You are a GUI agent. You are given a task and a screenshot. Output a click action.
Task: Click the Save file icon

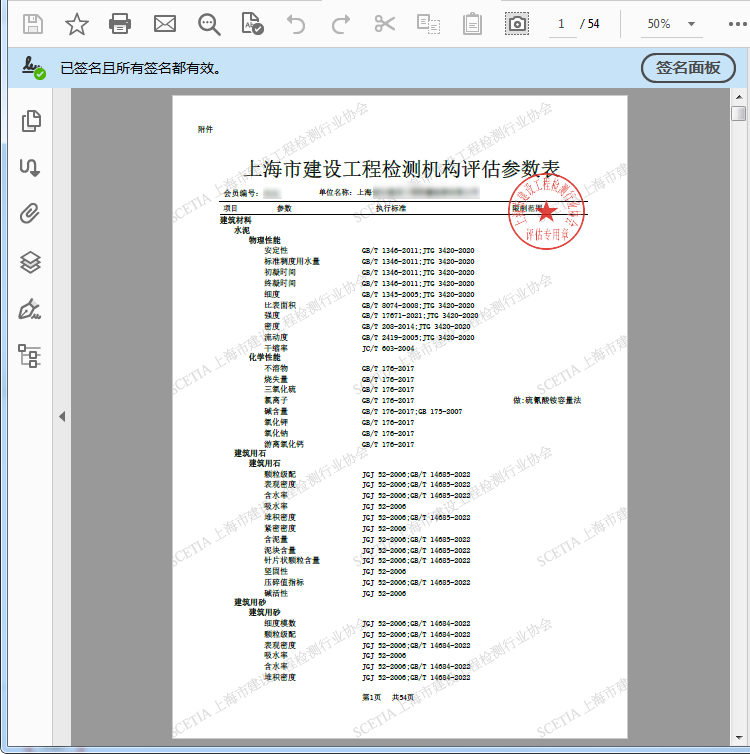pyautogui.click(x=33, y=23)
